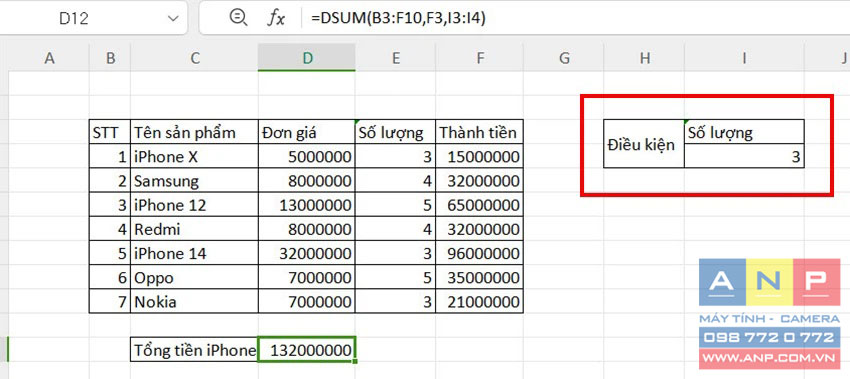Click the 65000000 total cell
850x379 pixels.
tap(479, 205)
